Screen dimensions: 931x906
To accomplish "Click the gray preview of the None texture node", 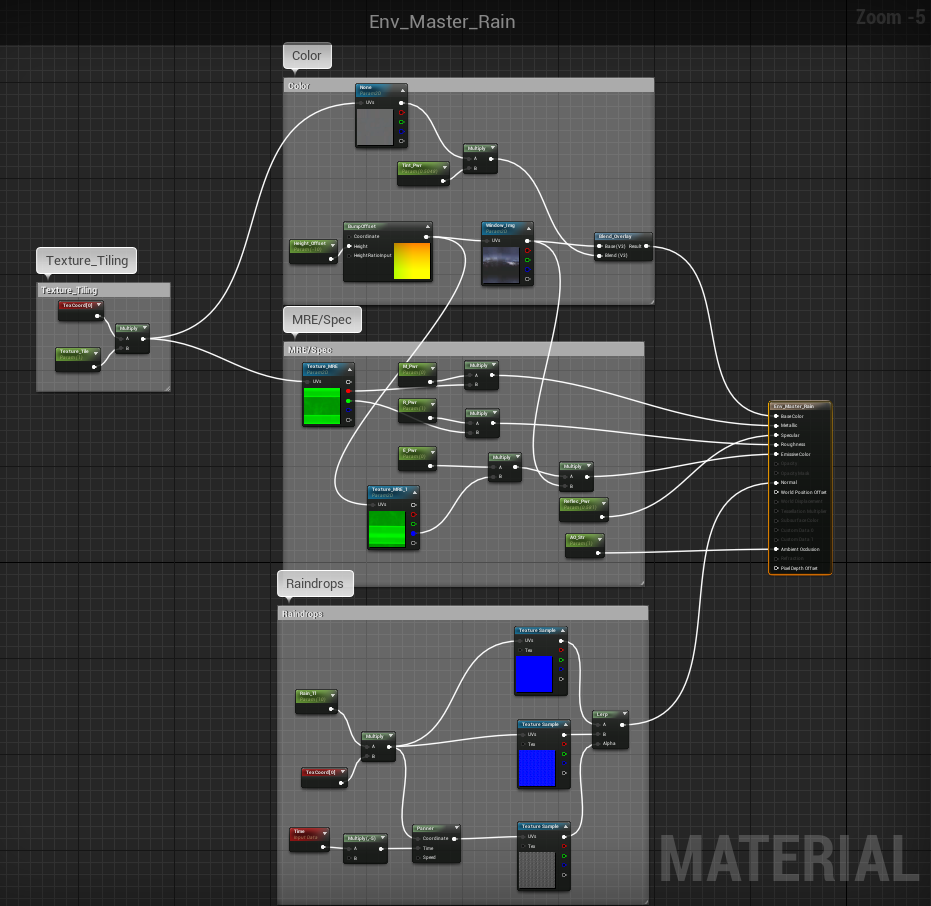I will (x=375, y=126).
